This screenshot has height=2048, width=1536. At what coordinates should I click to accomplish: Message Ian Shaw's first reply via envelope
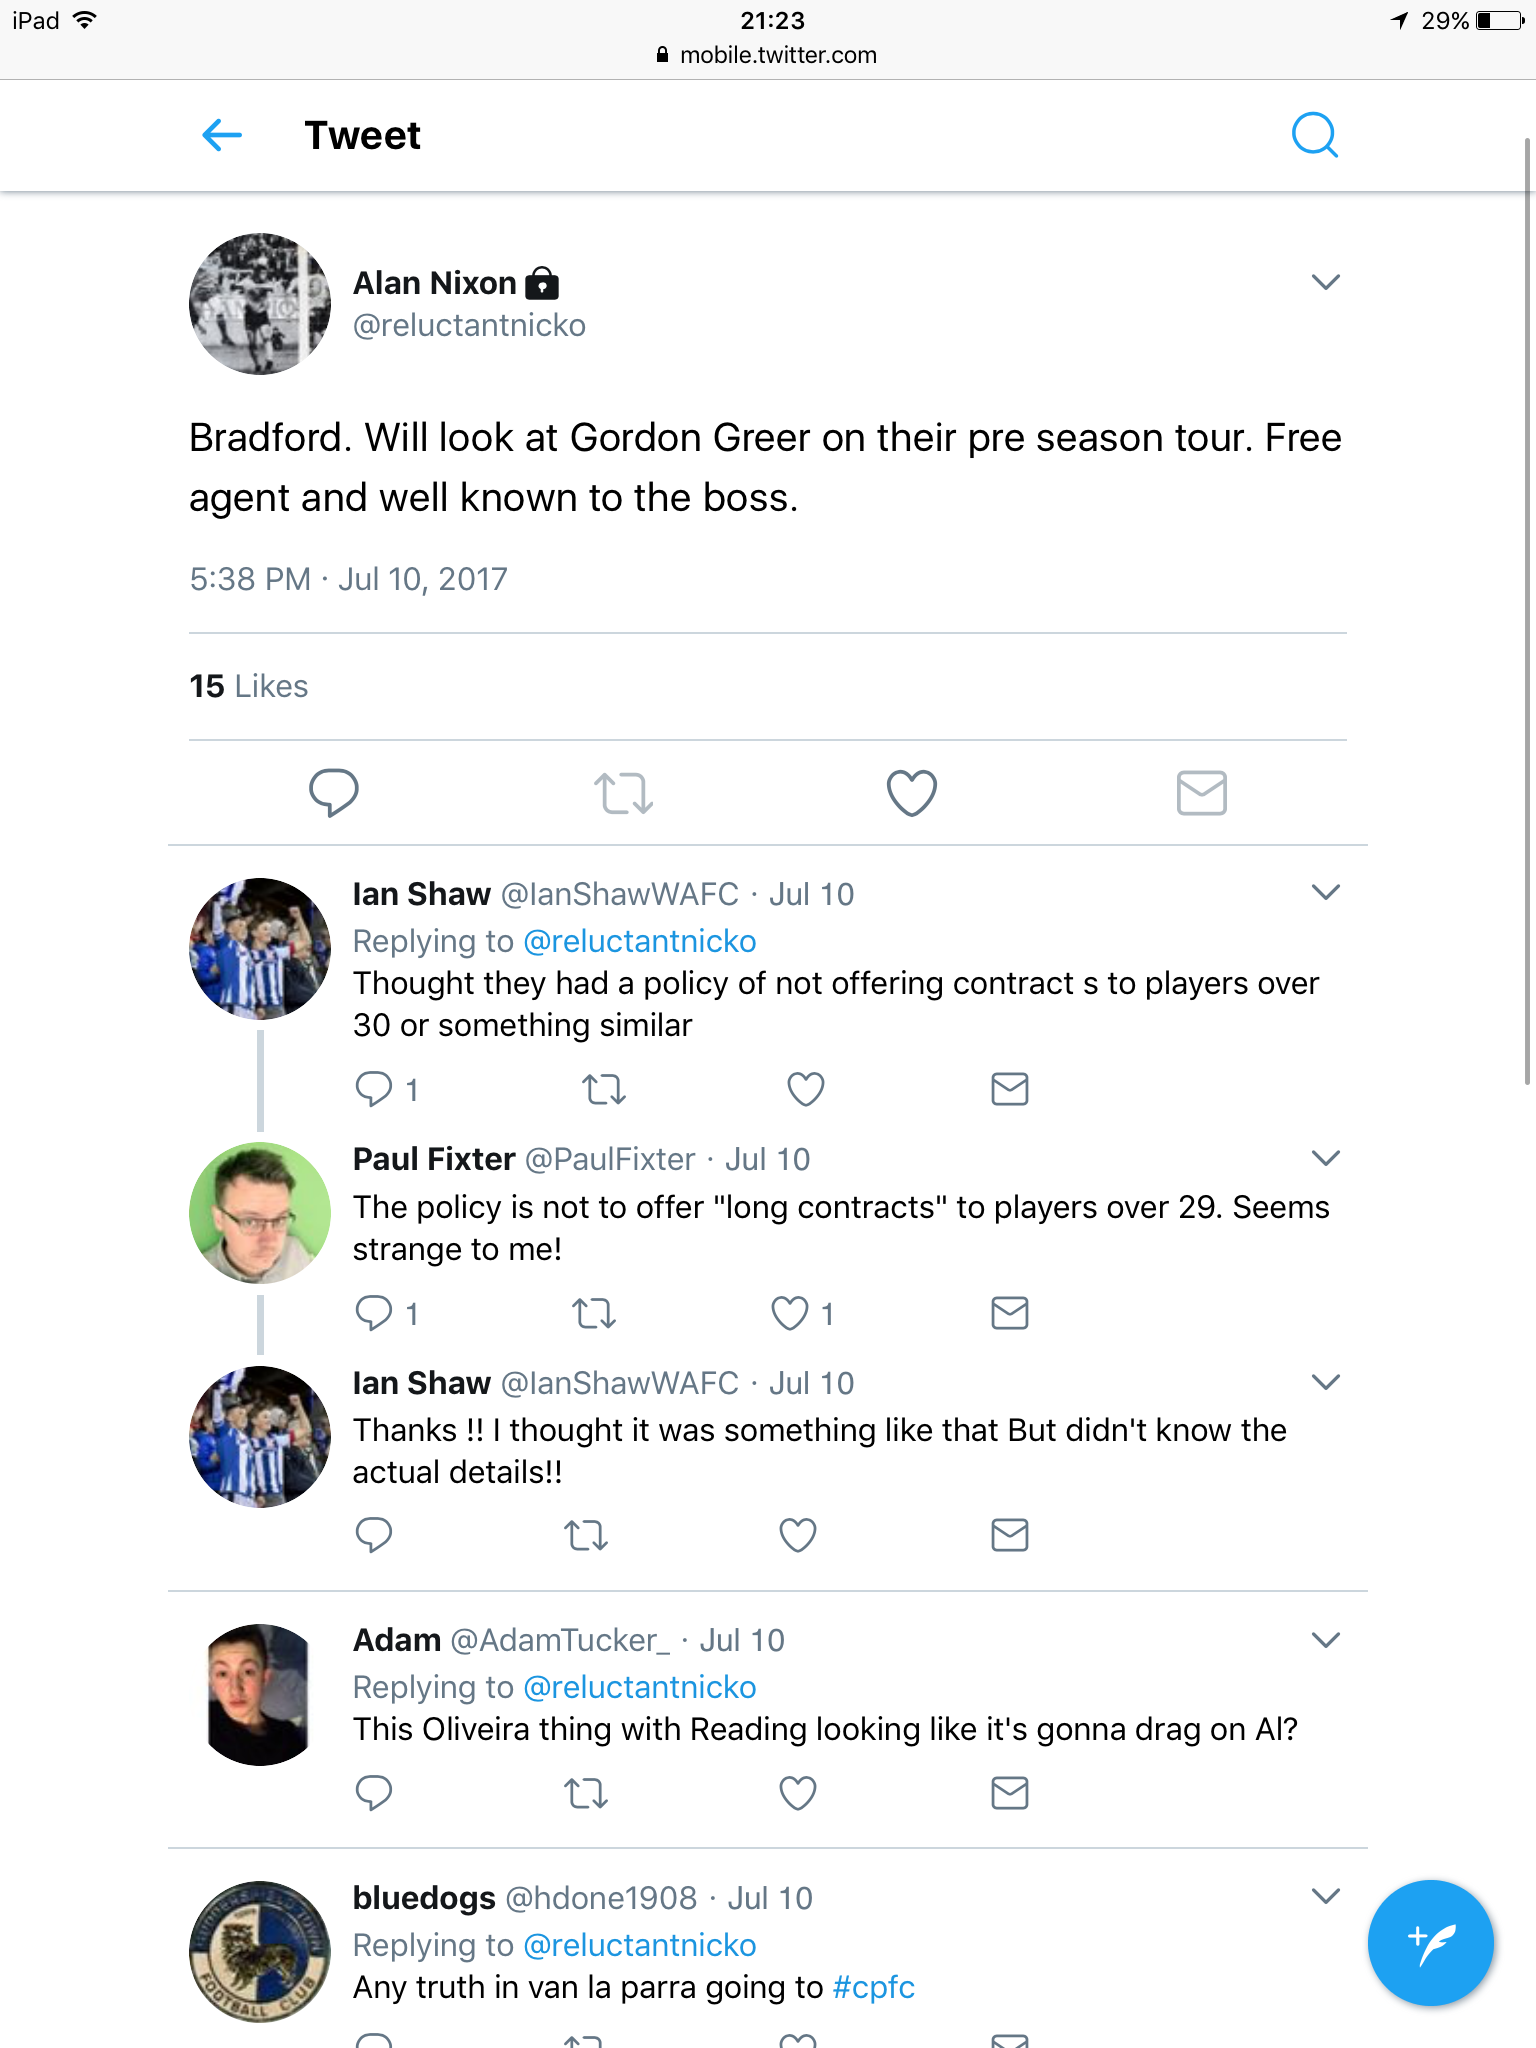[1010, 1089]
